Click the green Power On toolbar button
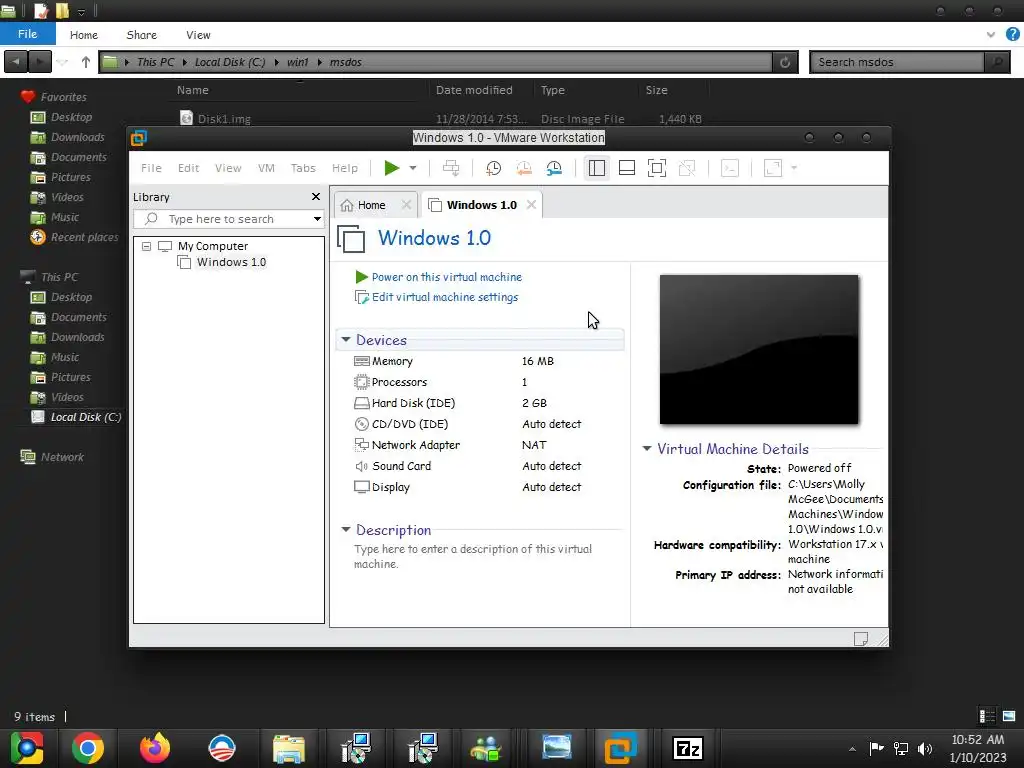The width and height of the screenshot is (1024, 768). 392,168
